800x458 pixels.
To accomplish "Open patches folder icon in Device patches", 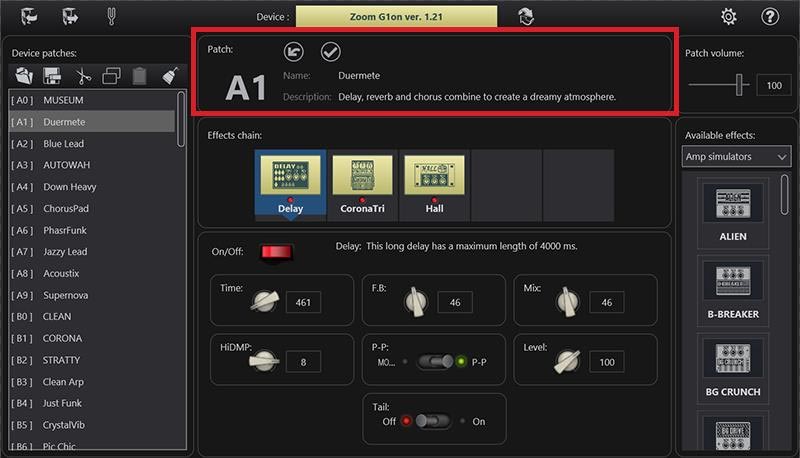I will 25,75.
